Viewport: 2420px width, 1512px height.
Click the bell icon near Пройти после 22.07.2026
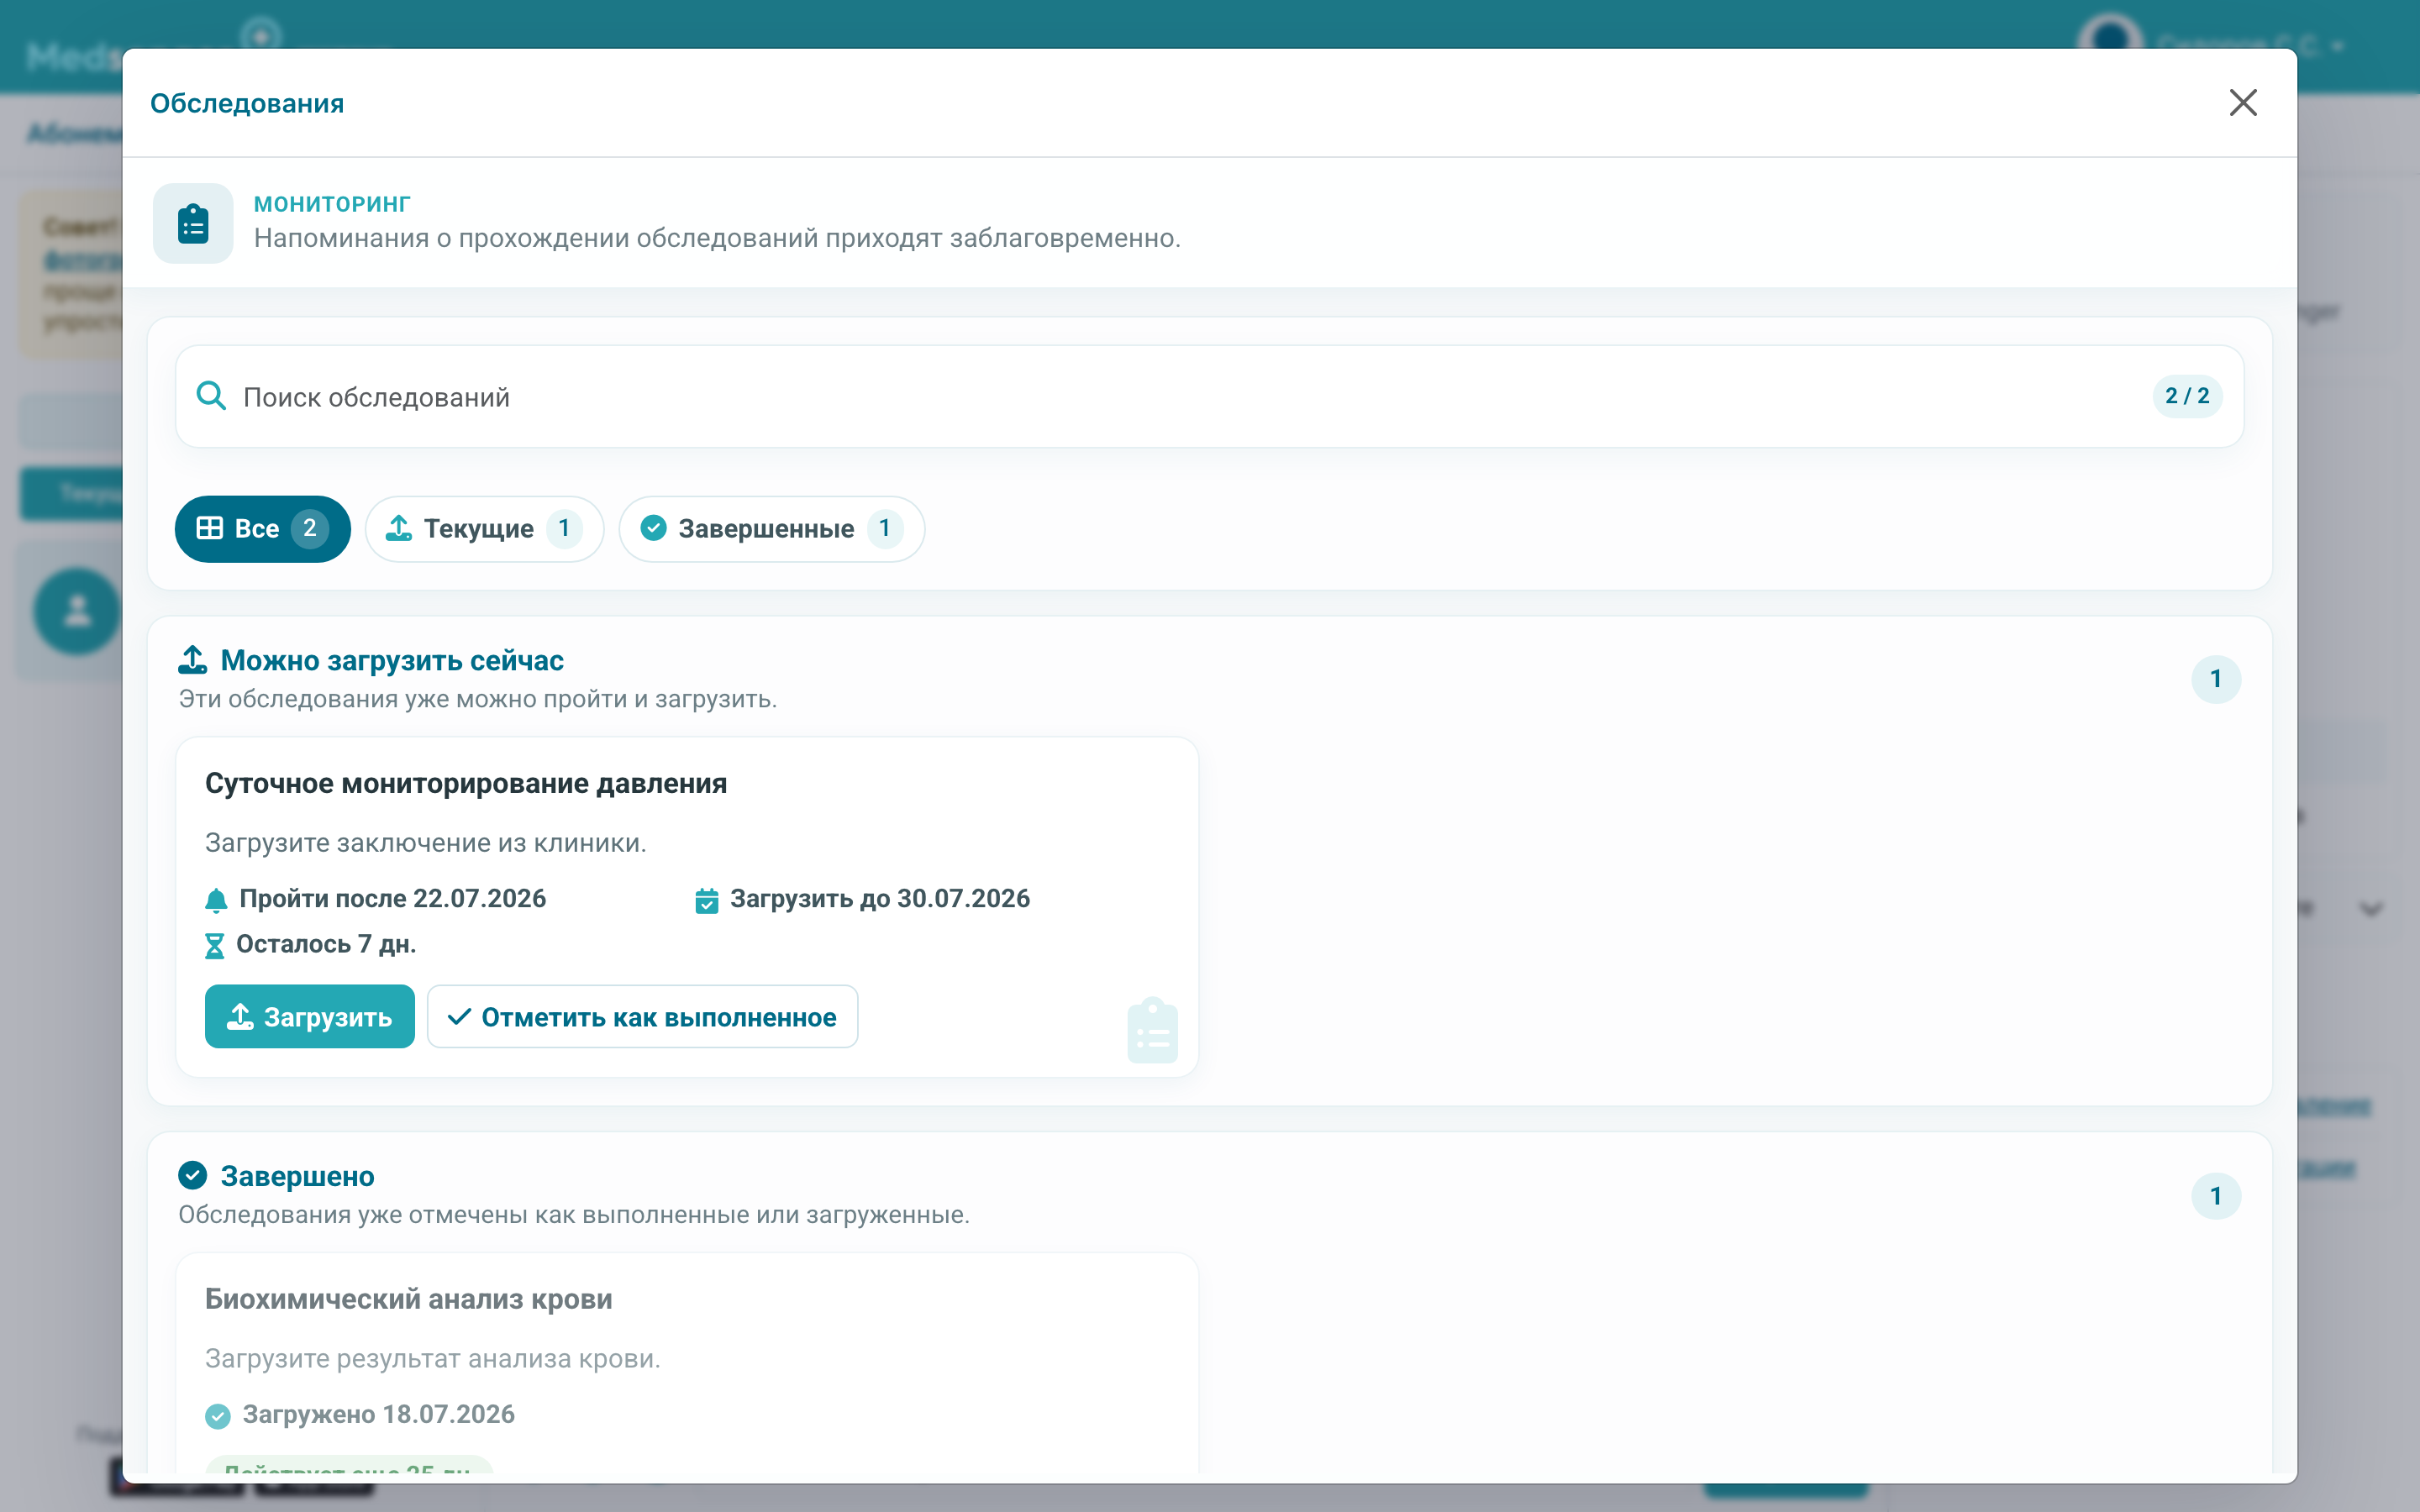click(x=216, y=900)
